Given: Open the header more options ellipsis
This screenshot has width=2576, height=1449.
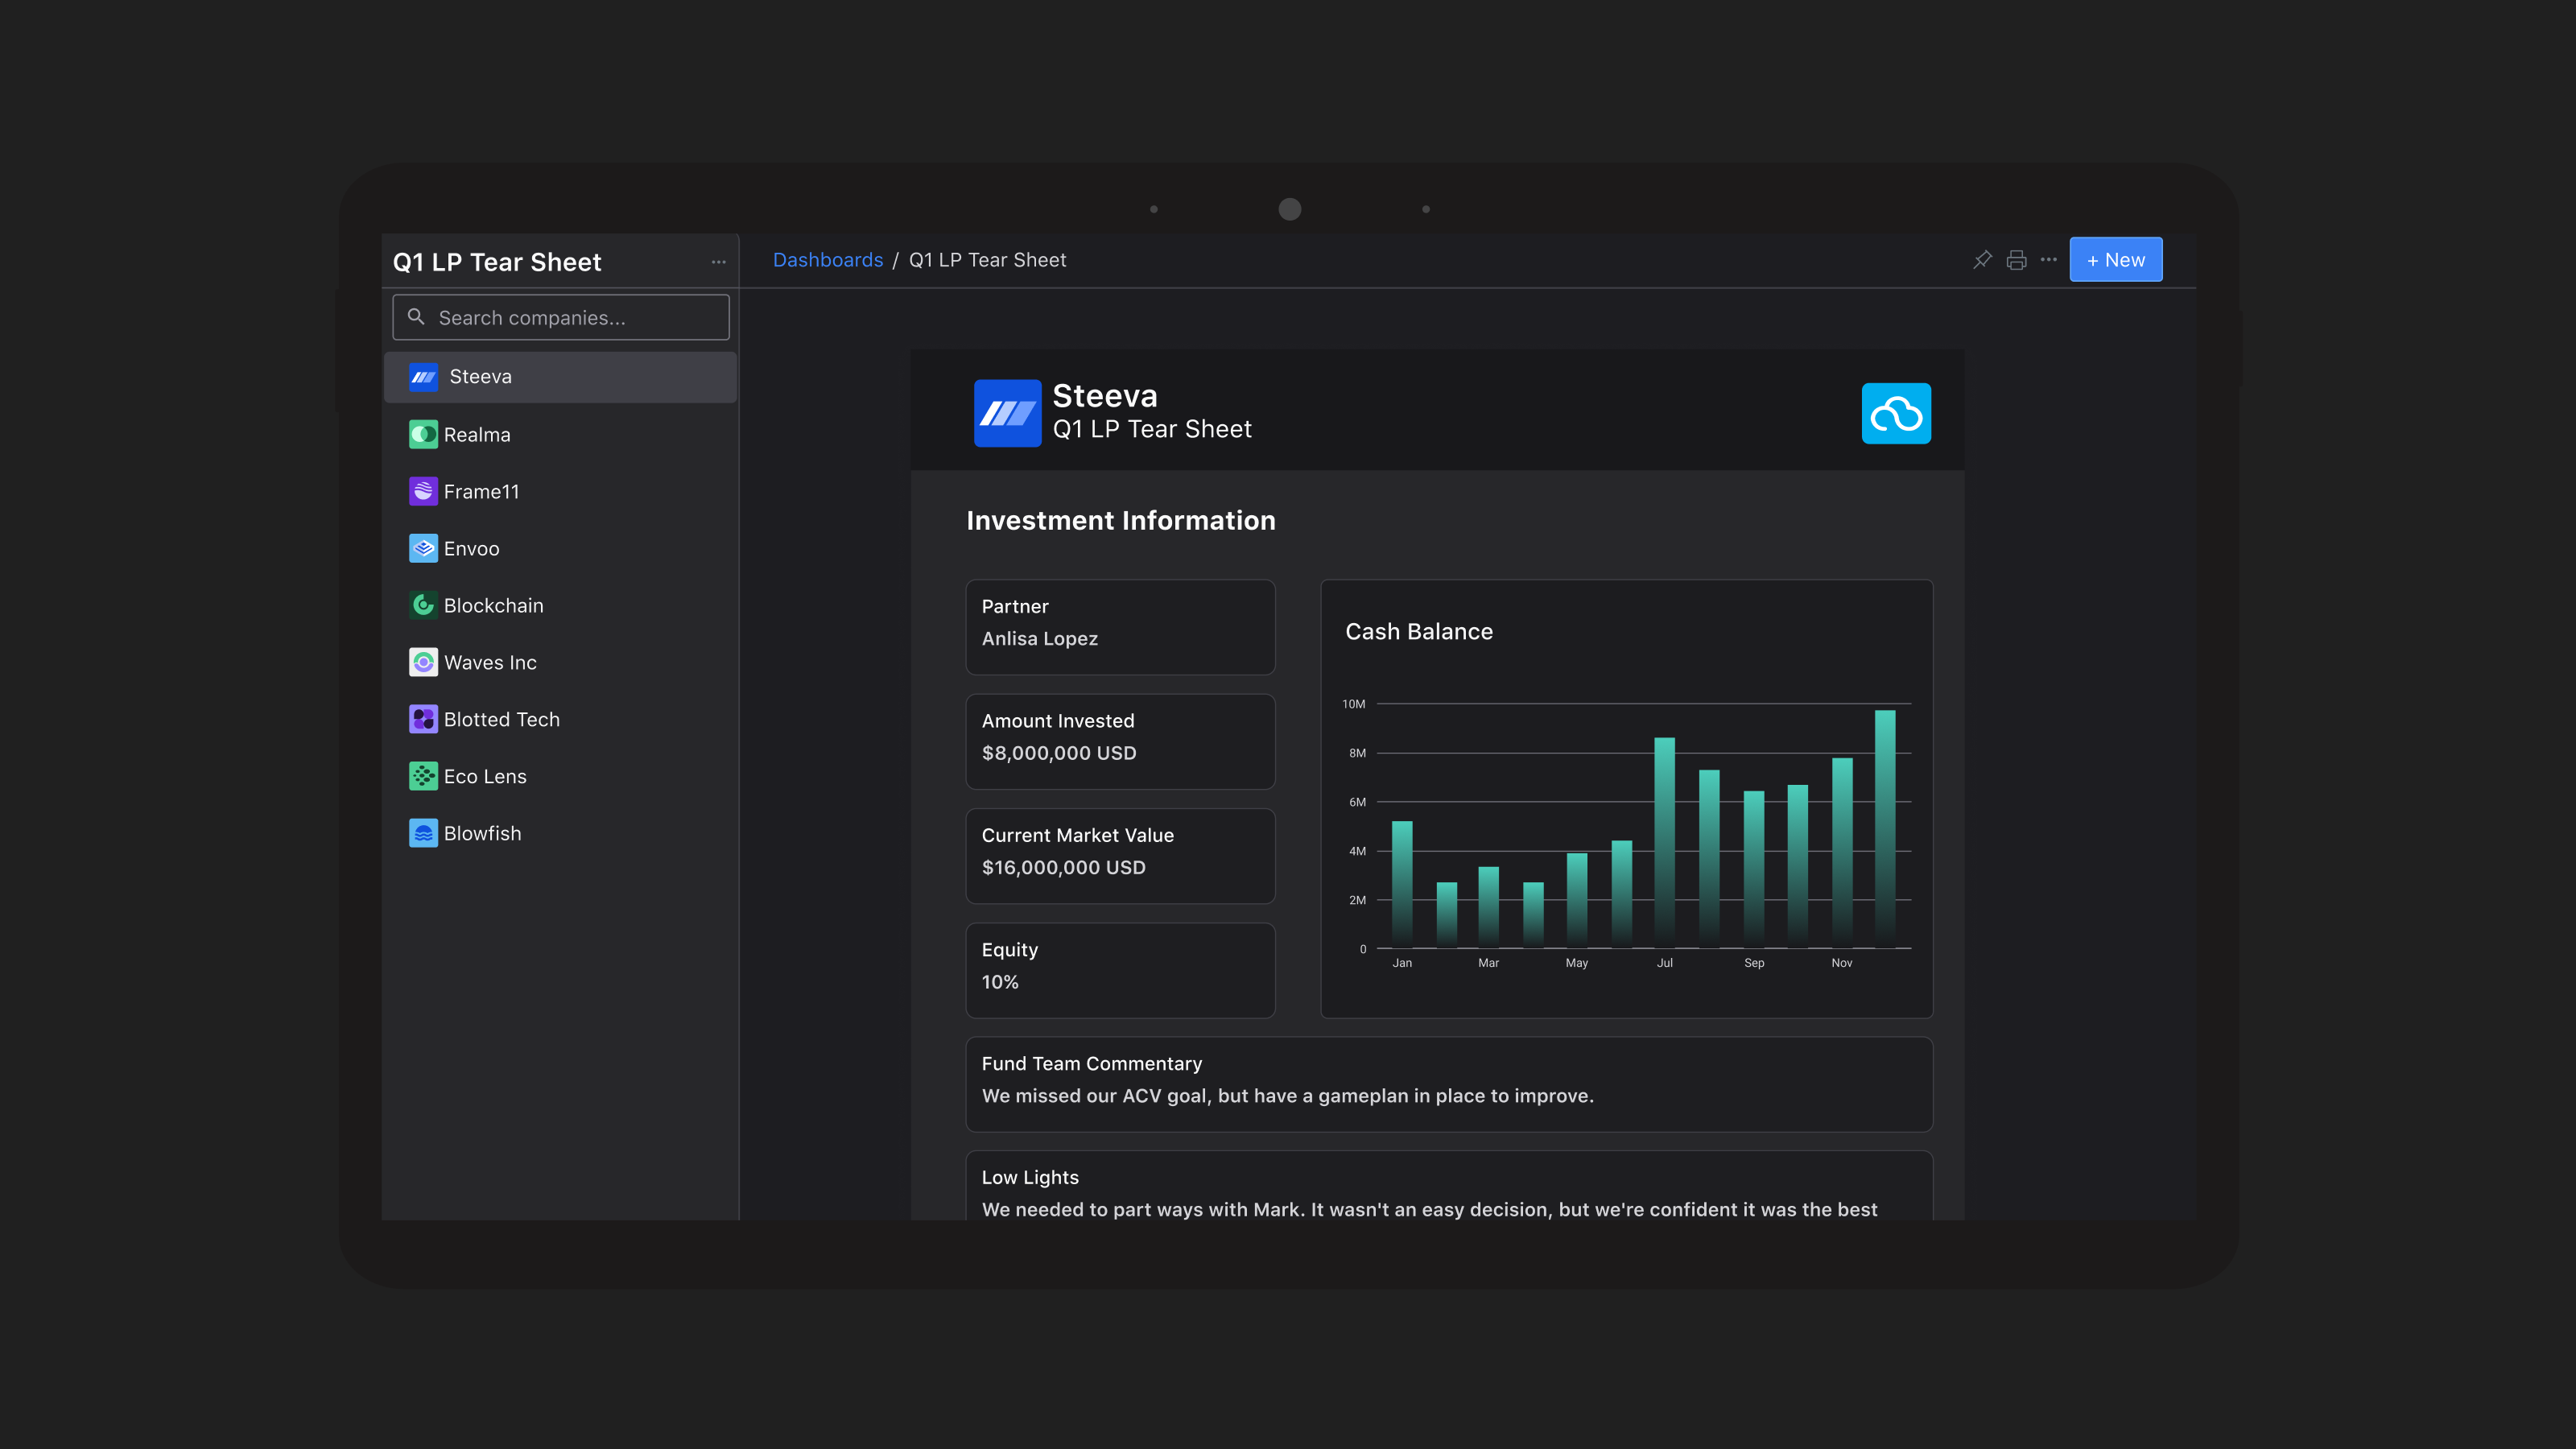Looking at the screenshot, I should tap(2049, 260).
